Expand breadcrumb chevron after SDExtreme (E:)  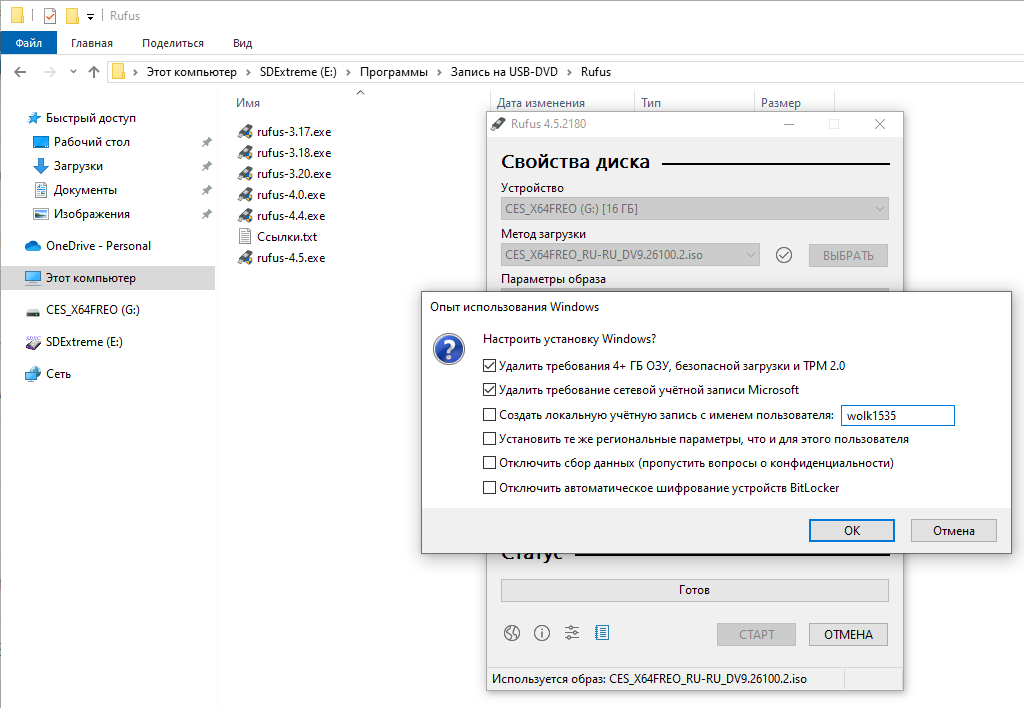348,72
